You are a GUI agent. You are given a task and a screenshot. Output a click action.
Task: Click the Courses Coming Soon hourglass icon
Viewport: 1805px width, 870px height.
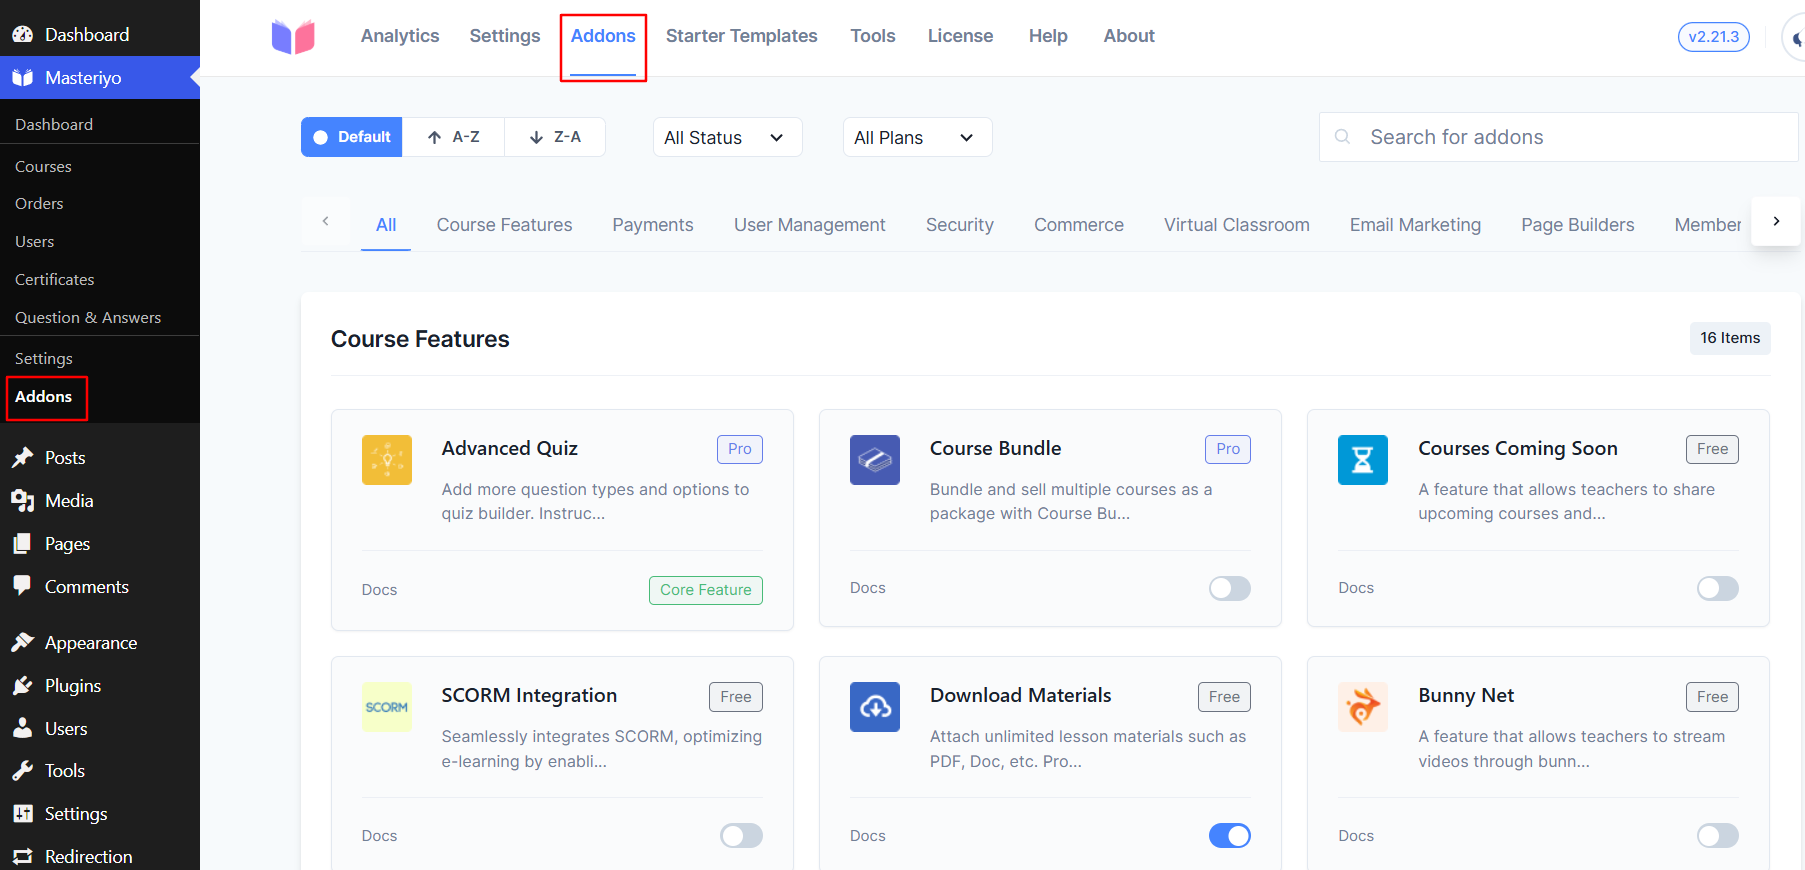pos(1363,460)
